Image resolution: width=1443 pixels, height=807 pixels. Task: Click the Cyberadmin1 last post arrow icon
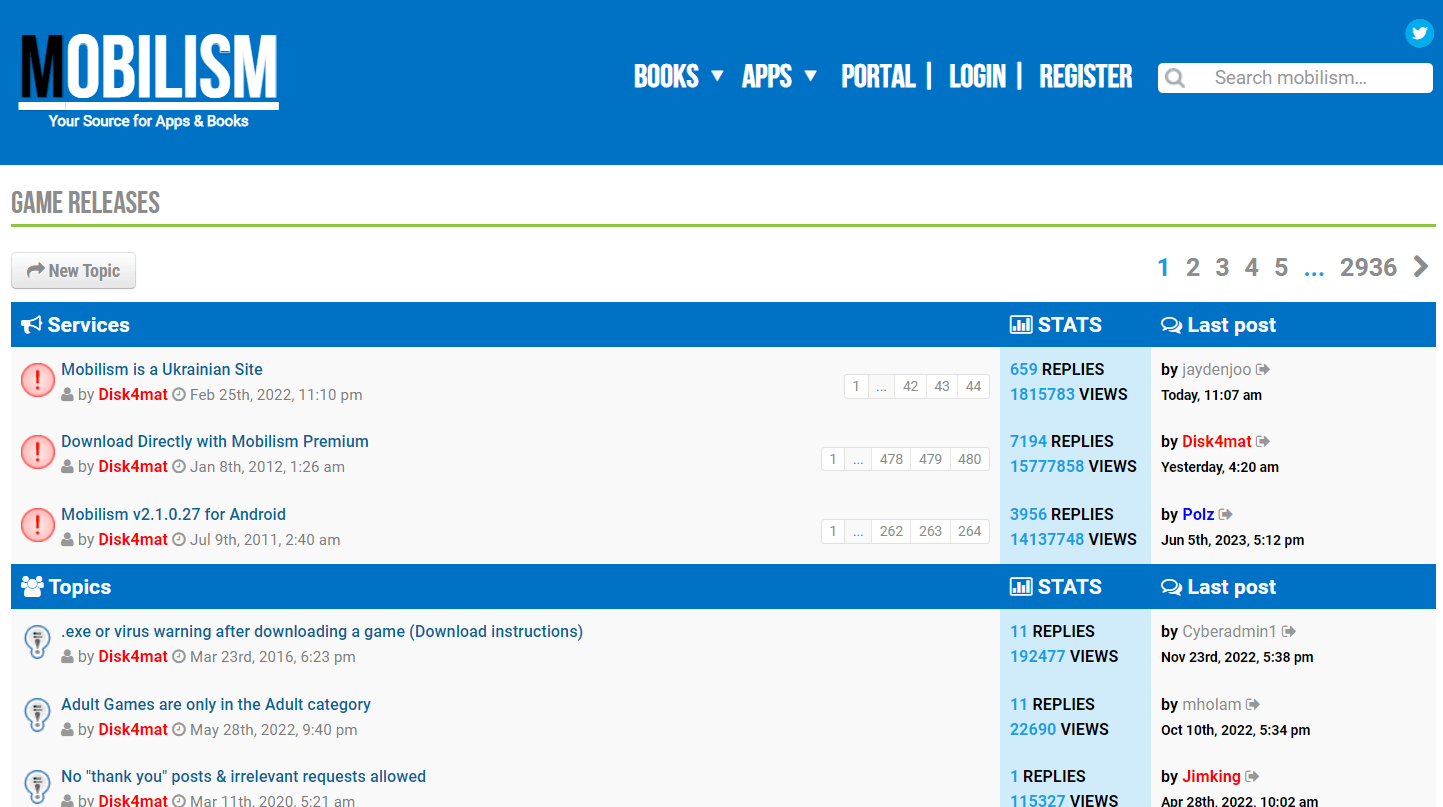[x=1289, y=632]
